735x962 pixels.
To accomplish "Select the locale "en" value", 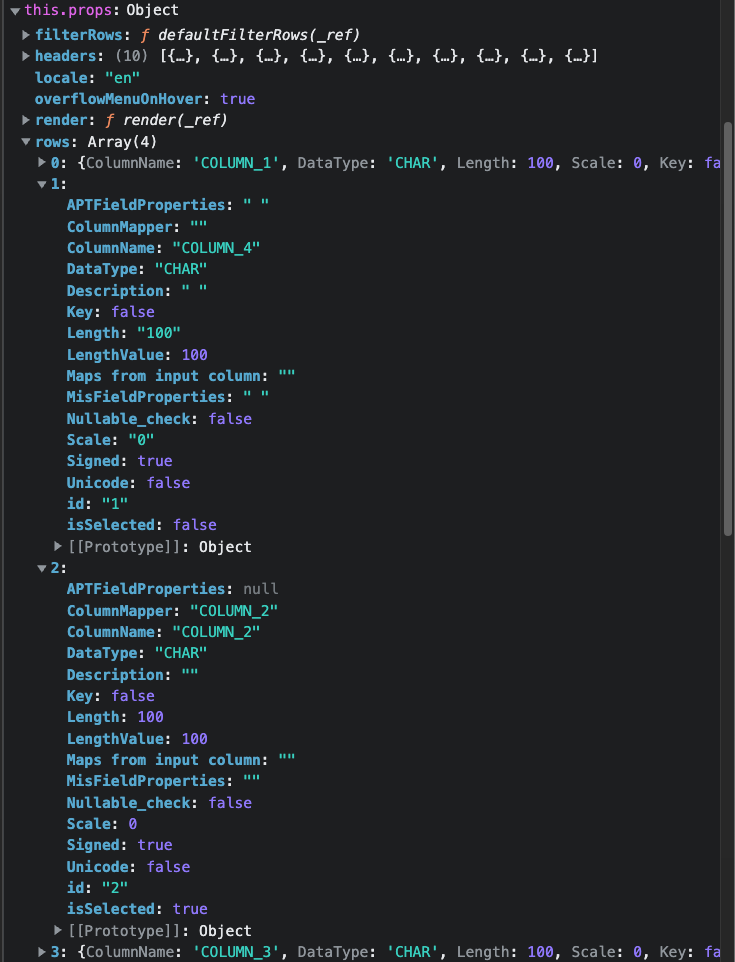I will (x=122, y=78).
